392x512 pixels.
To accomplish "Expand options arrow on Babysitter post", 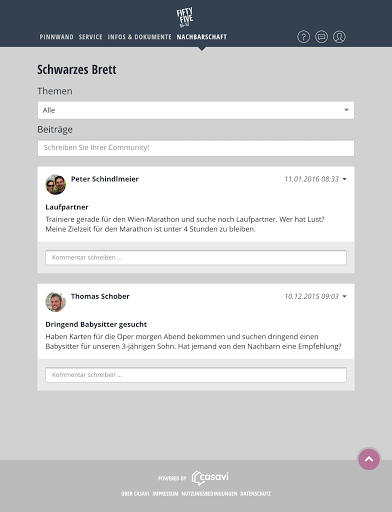I will pos(345,296).
